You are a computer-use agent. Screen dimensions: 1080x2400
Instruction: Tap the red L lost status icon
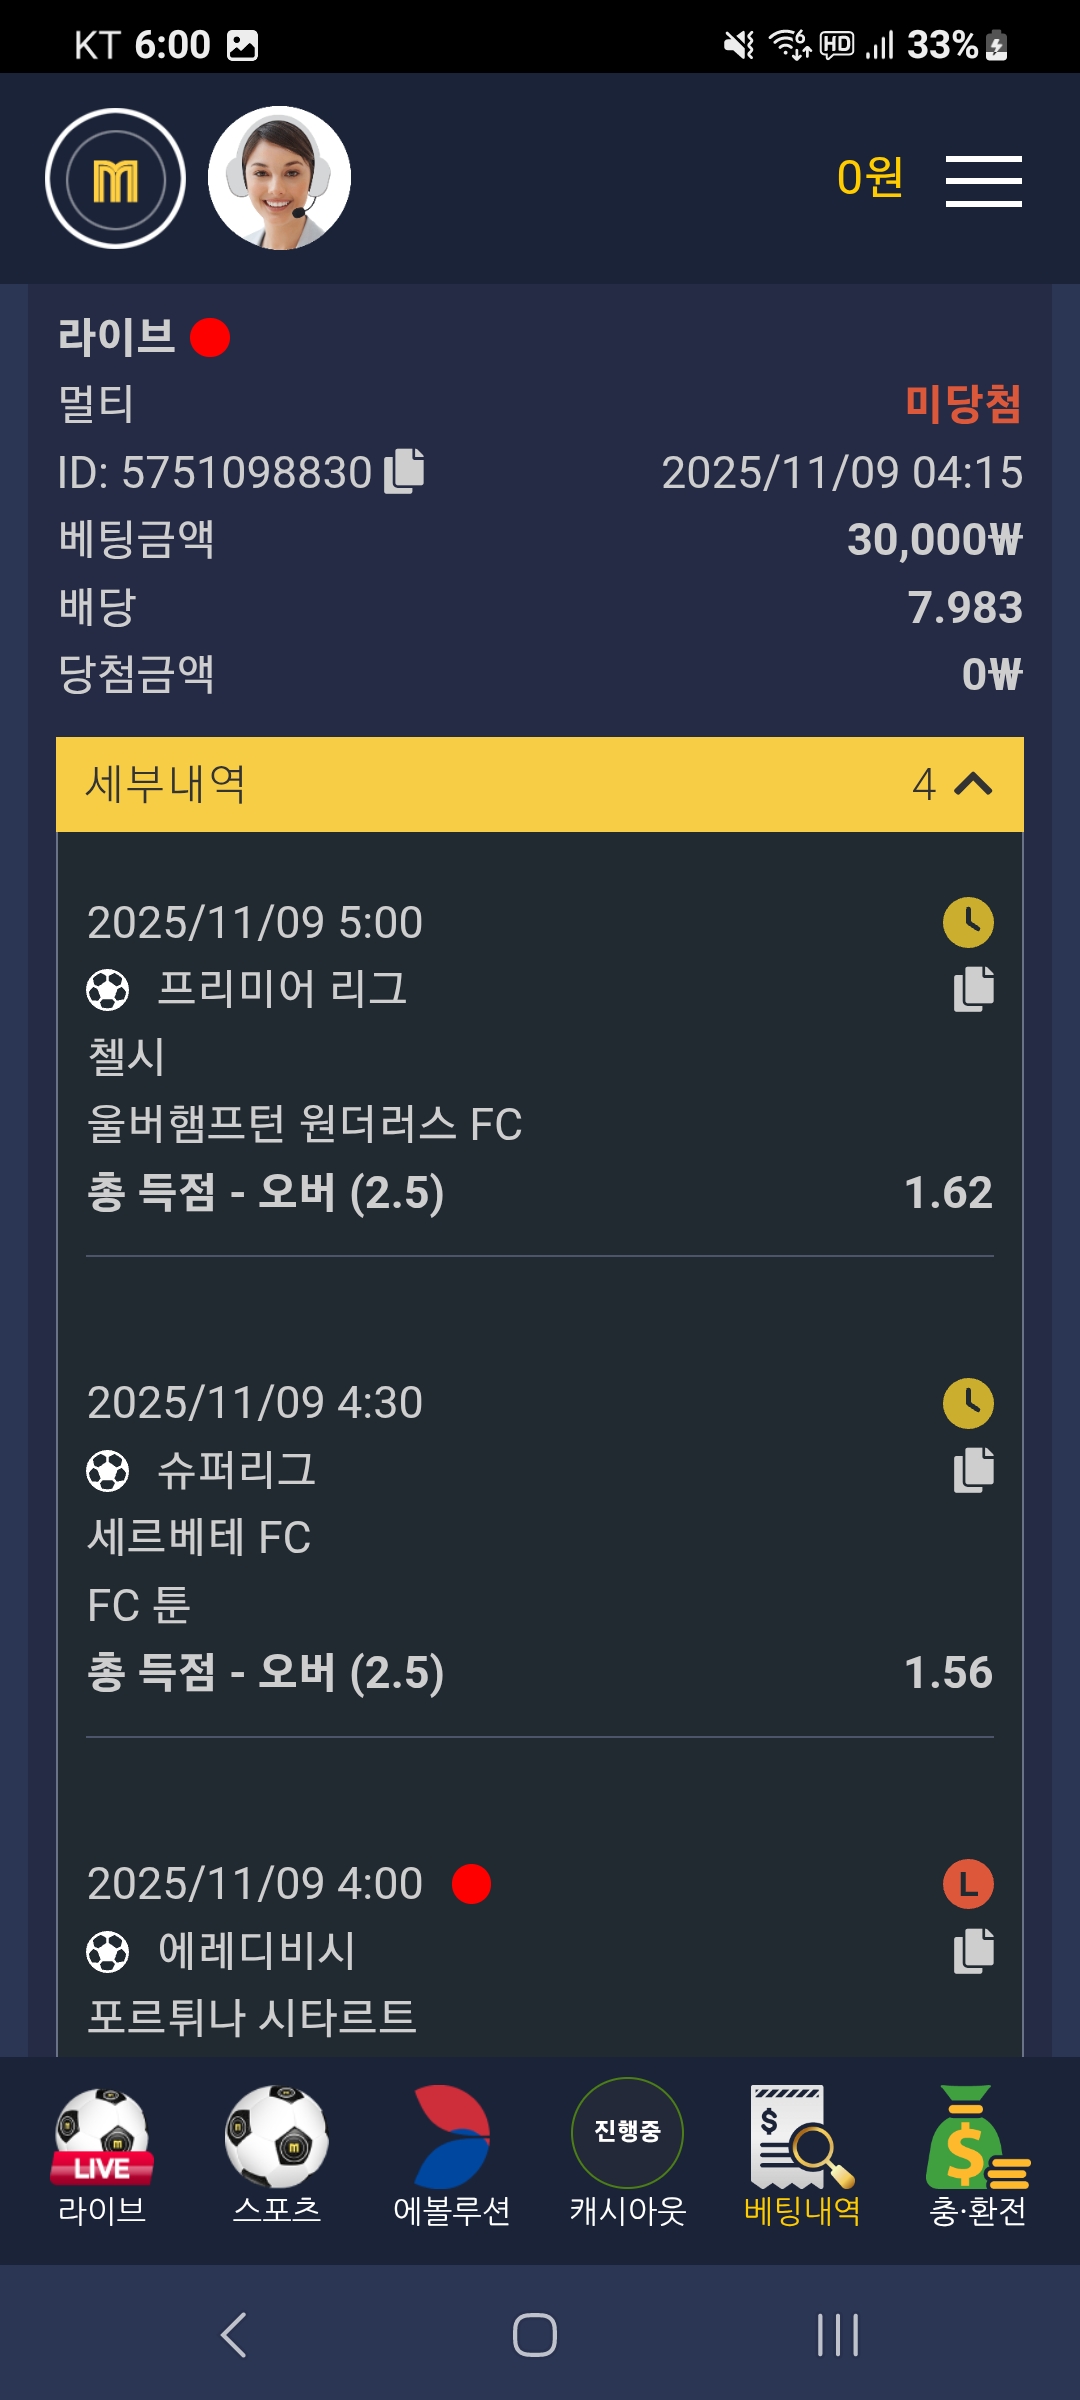point(968,1884)
